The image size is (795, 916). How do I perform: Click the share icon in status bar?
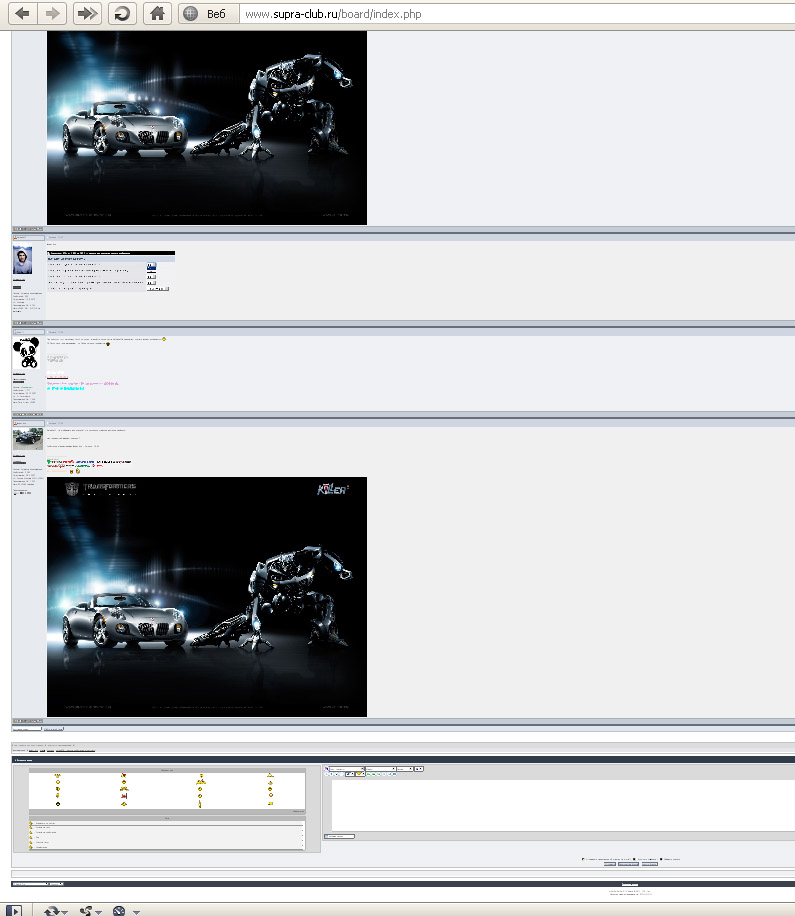[x=86, y=910]
